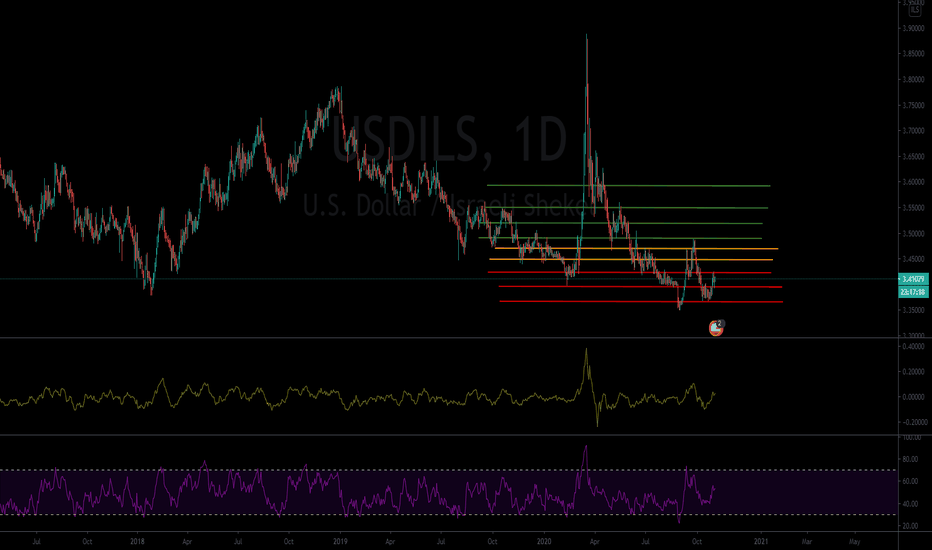Select the purple RSI indicator line

click(x=357, y=496)
